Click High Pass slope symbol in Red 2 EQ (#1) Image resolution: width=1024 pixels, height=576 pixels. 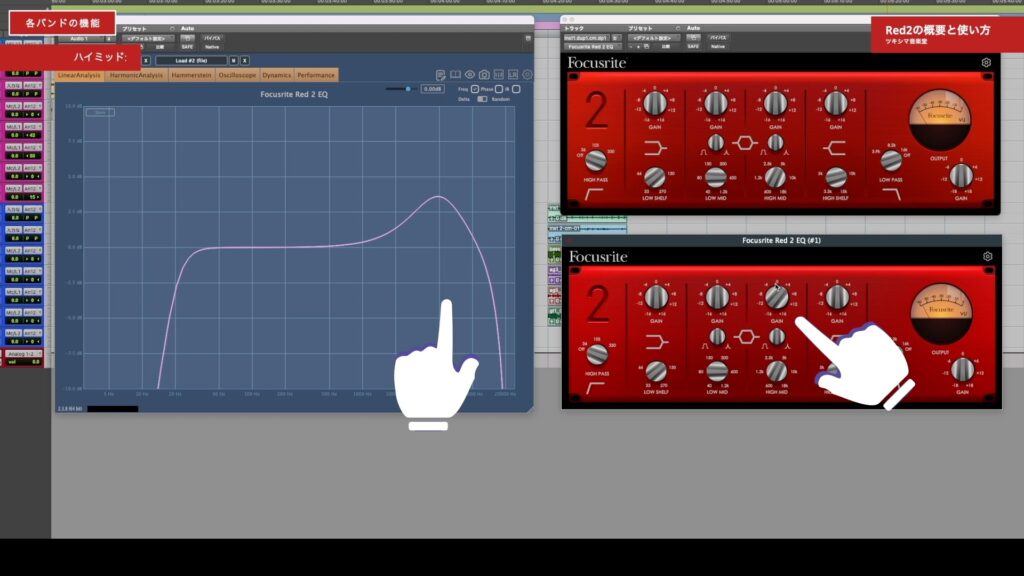pos(595,388)
